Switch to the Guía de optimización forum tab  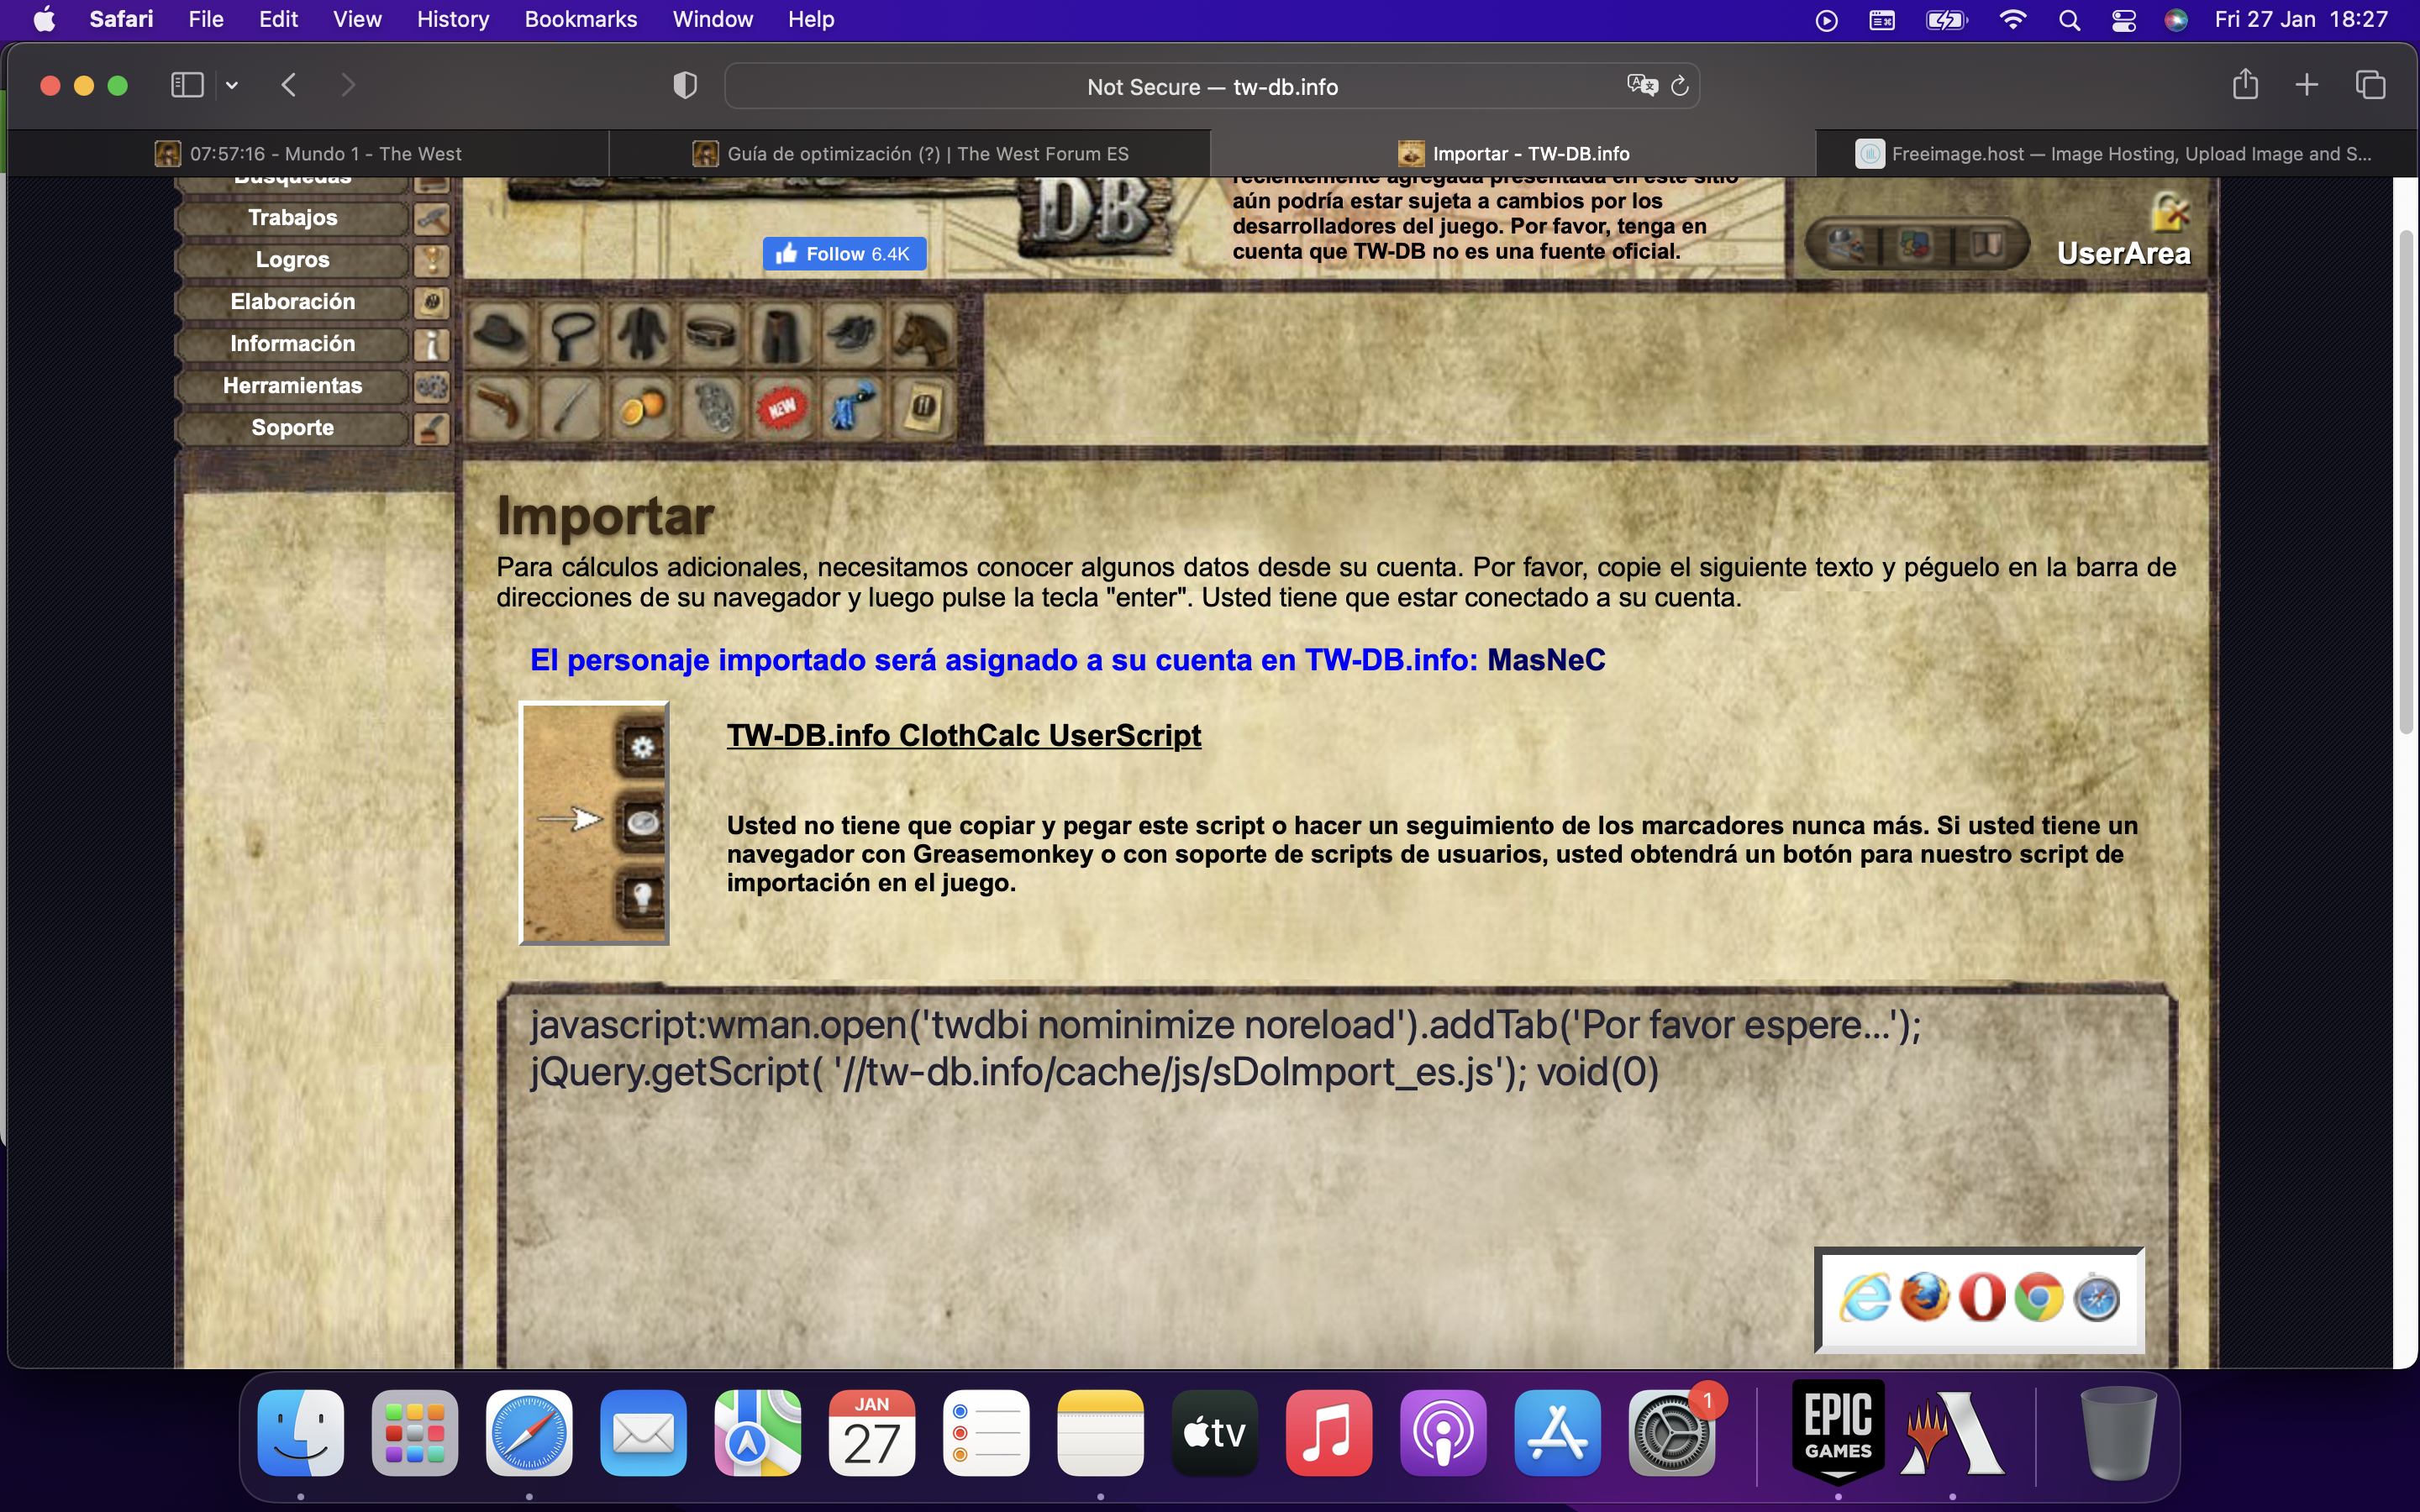click(910, 154)
